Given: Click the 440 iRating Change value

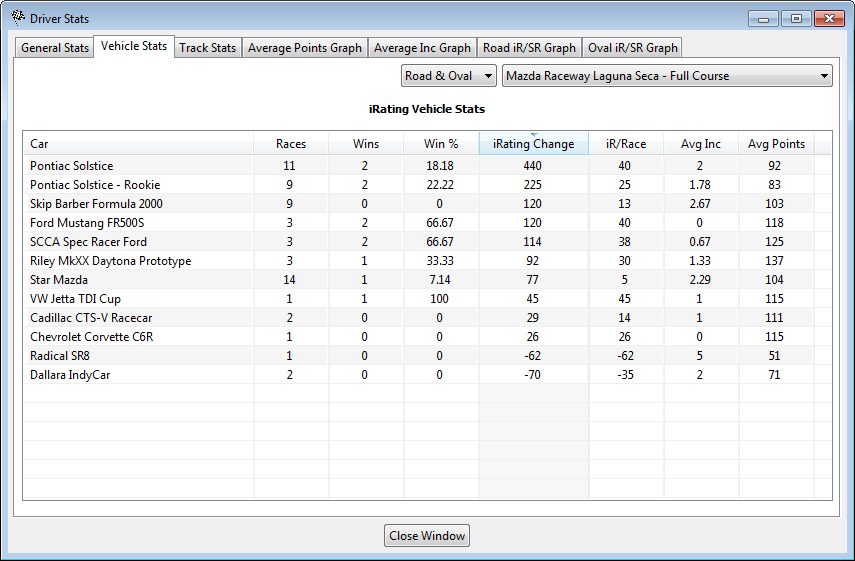Looking at the screenshot, I should click(x=532, y=166).
